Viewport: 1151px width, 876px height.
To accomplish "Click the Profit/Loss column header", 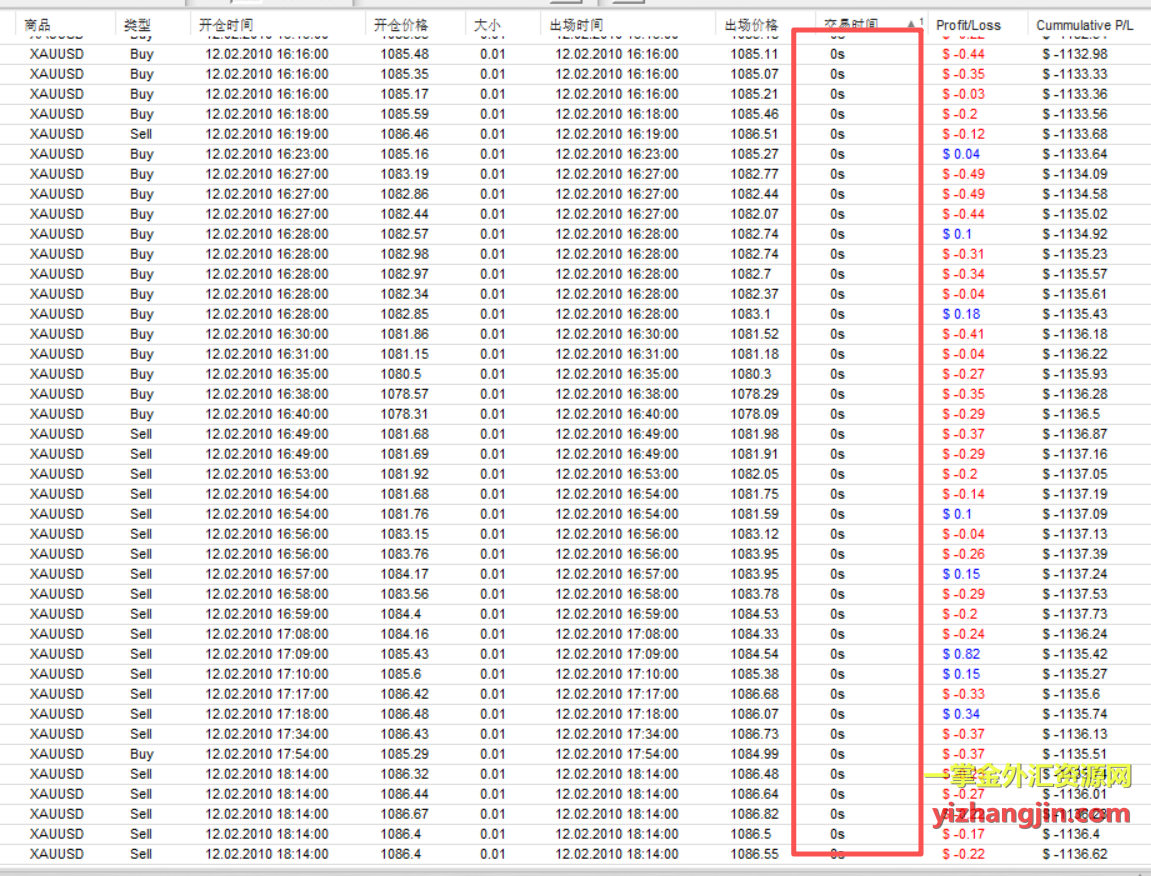I will click(967, 25).
